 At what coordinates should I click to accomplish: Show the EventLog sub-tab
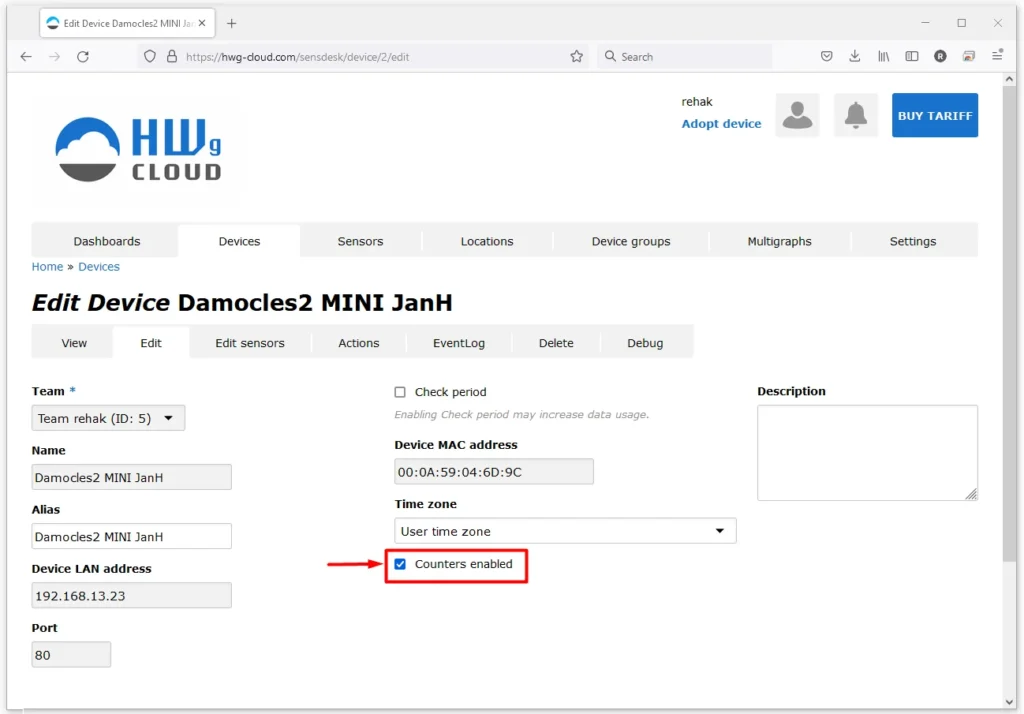point(458,343)
